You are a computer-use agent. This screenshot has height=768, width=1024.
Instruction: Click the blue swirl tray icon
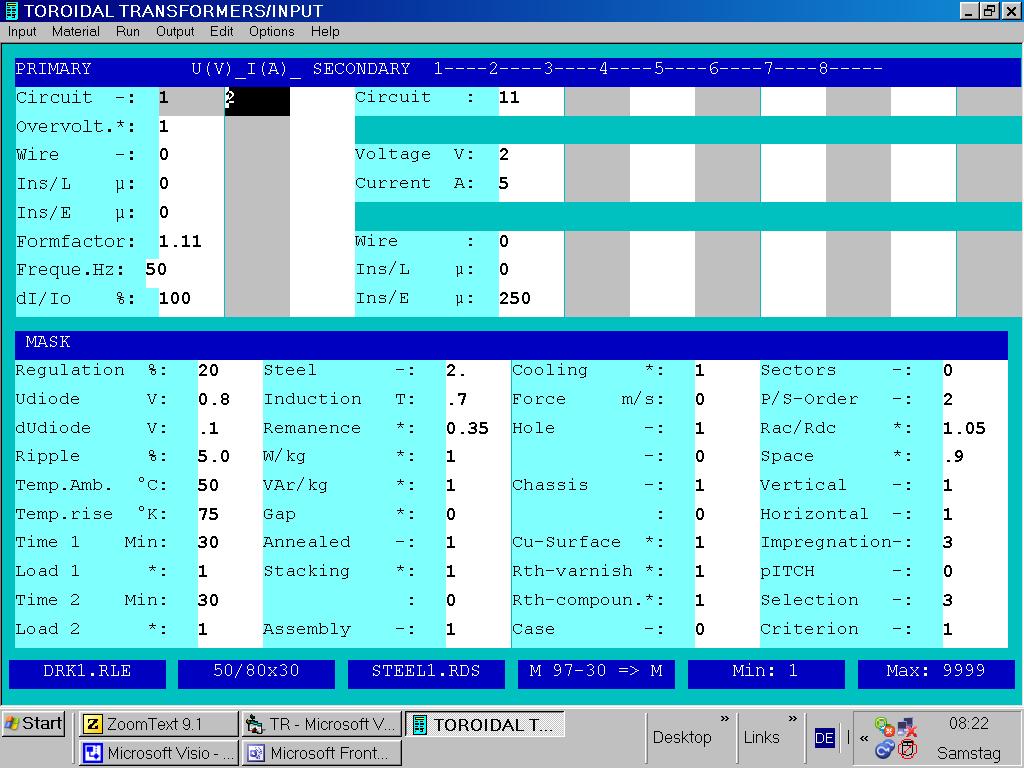pyautogui.click(x=884, y=749)
